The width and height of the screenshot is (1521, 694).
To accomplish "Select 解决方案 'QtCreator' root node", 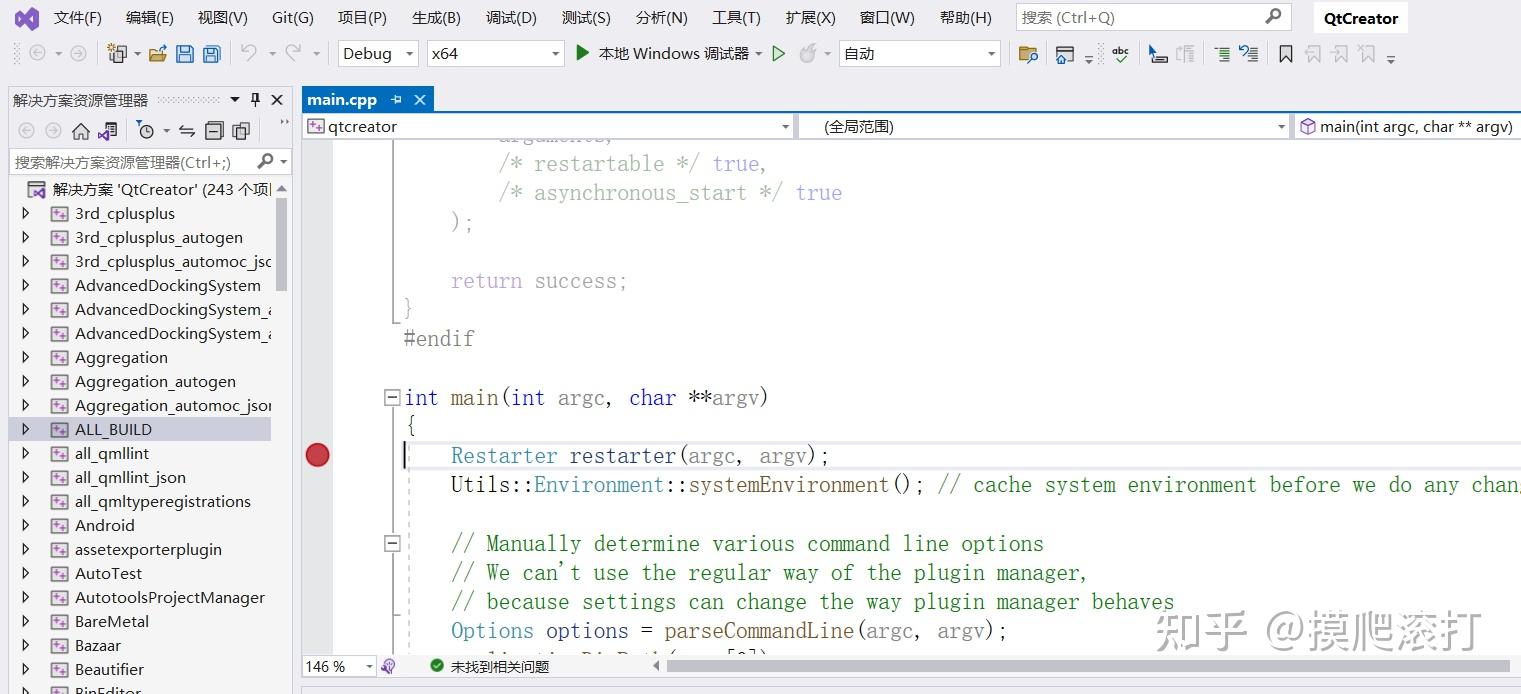I will [x=150, y=189].
